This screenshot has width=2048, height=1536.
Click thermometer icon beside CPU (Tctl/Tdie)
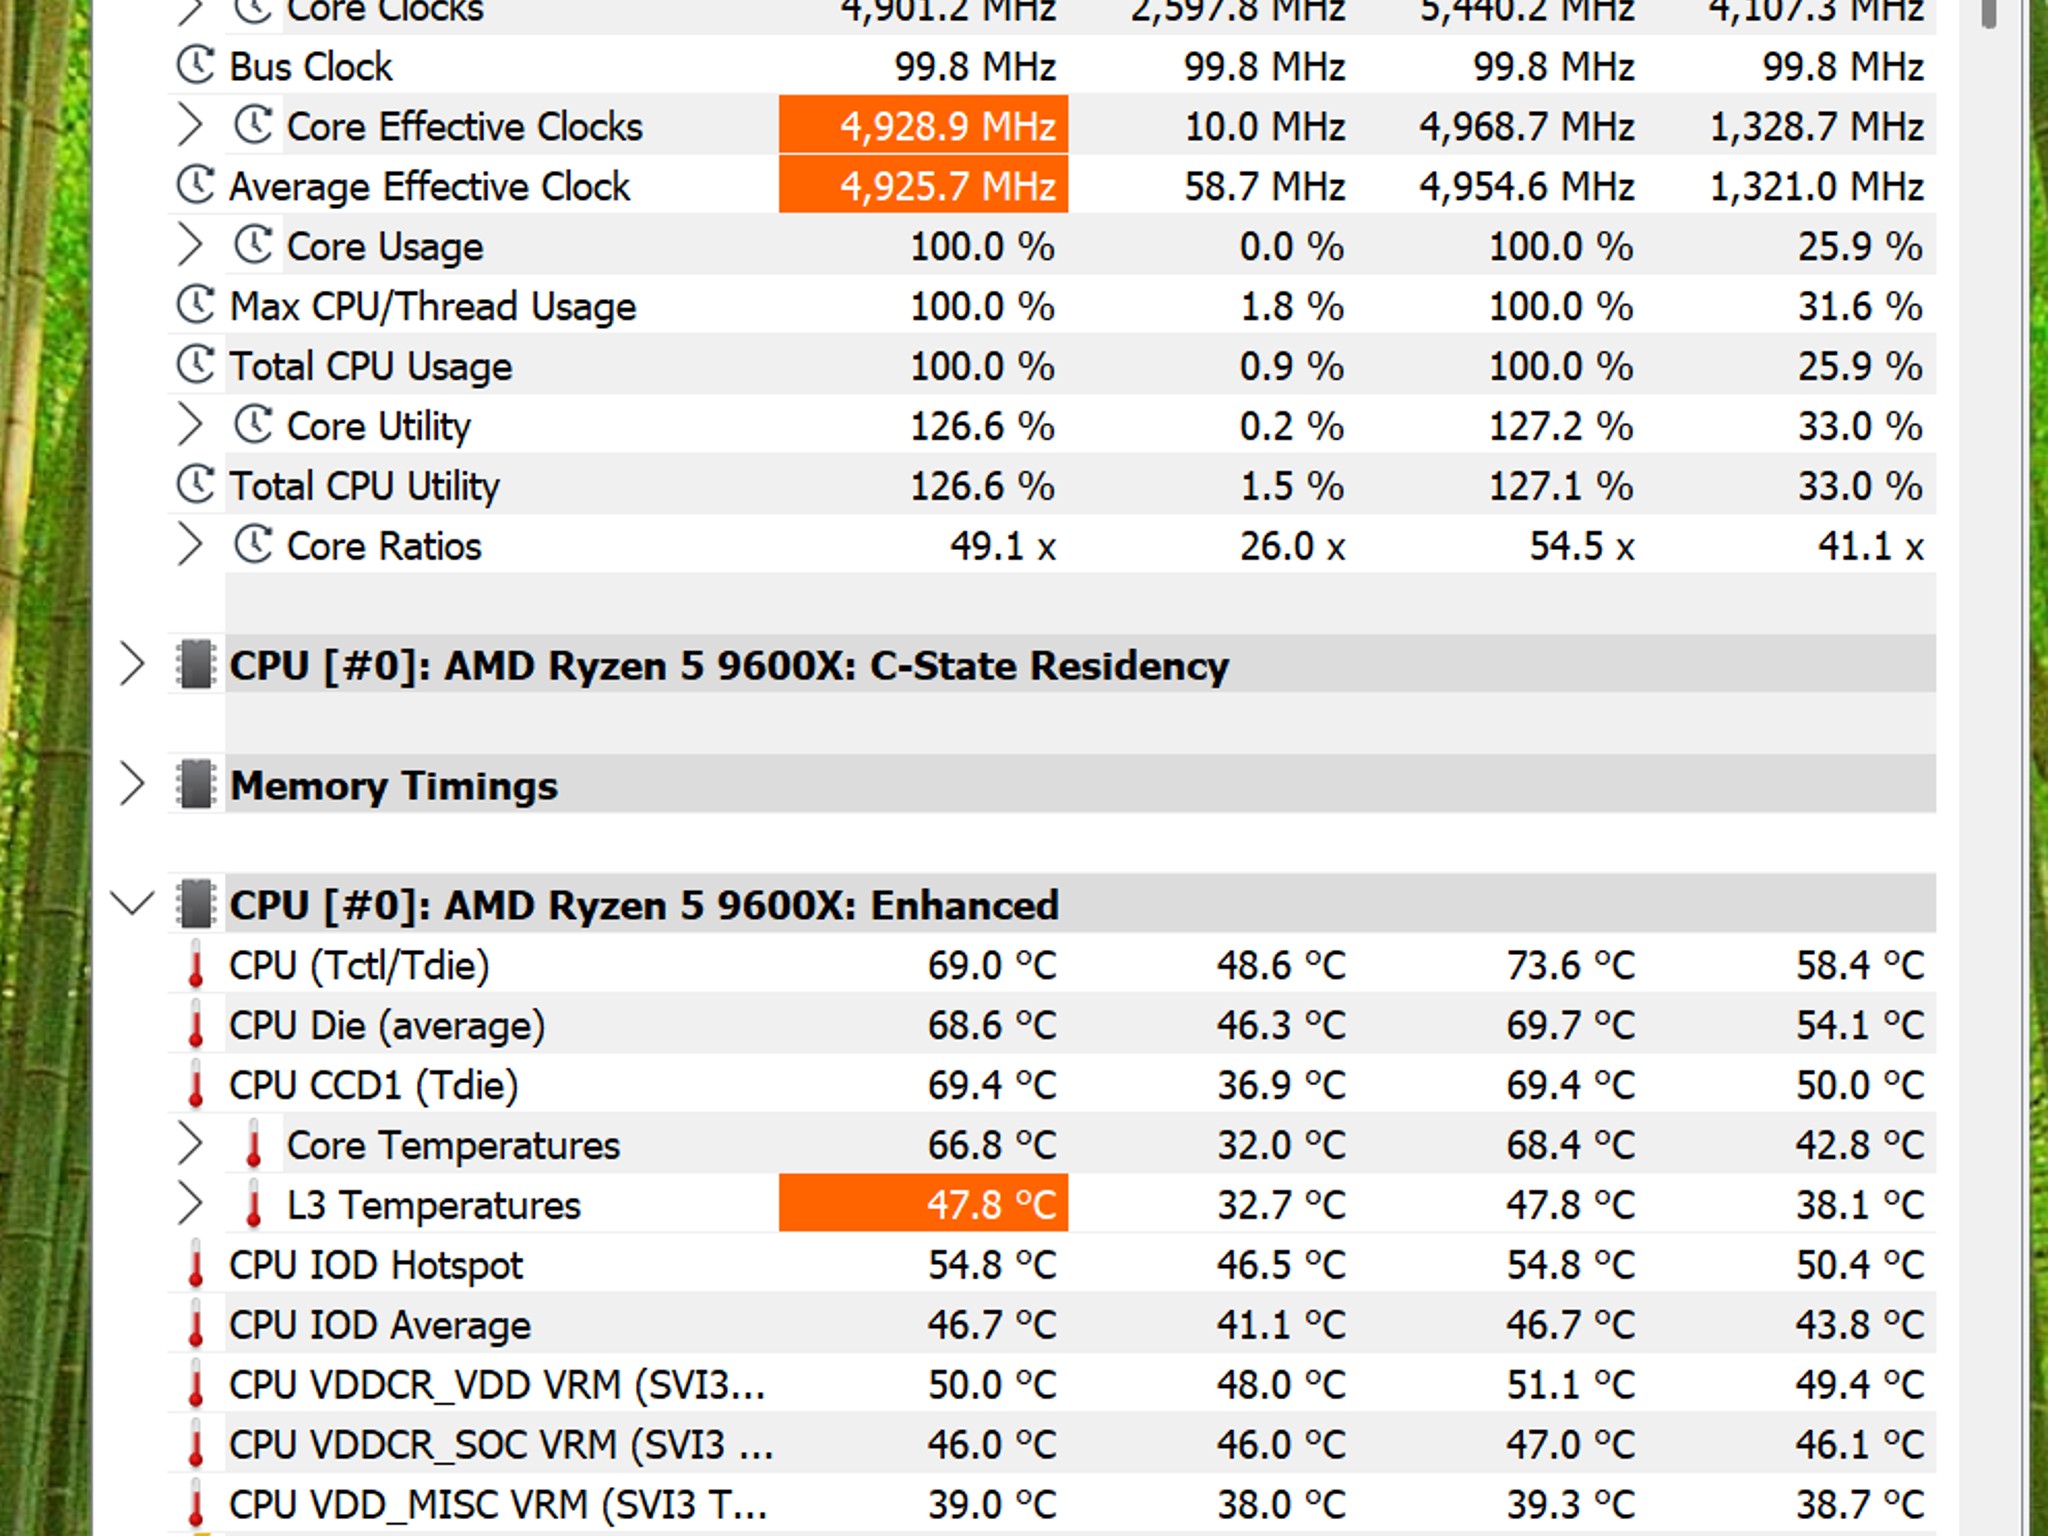click(x=196, y=966)
